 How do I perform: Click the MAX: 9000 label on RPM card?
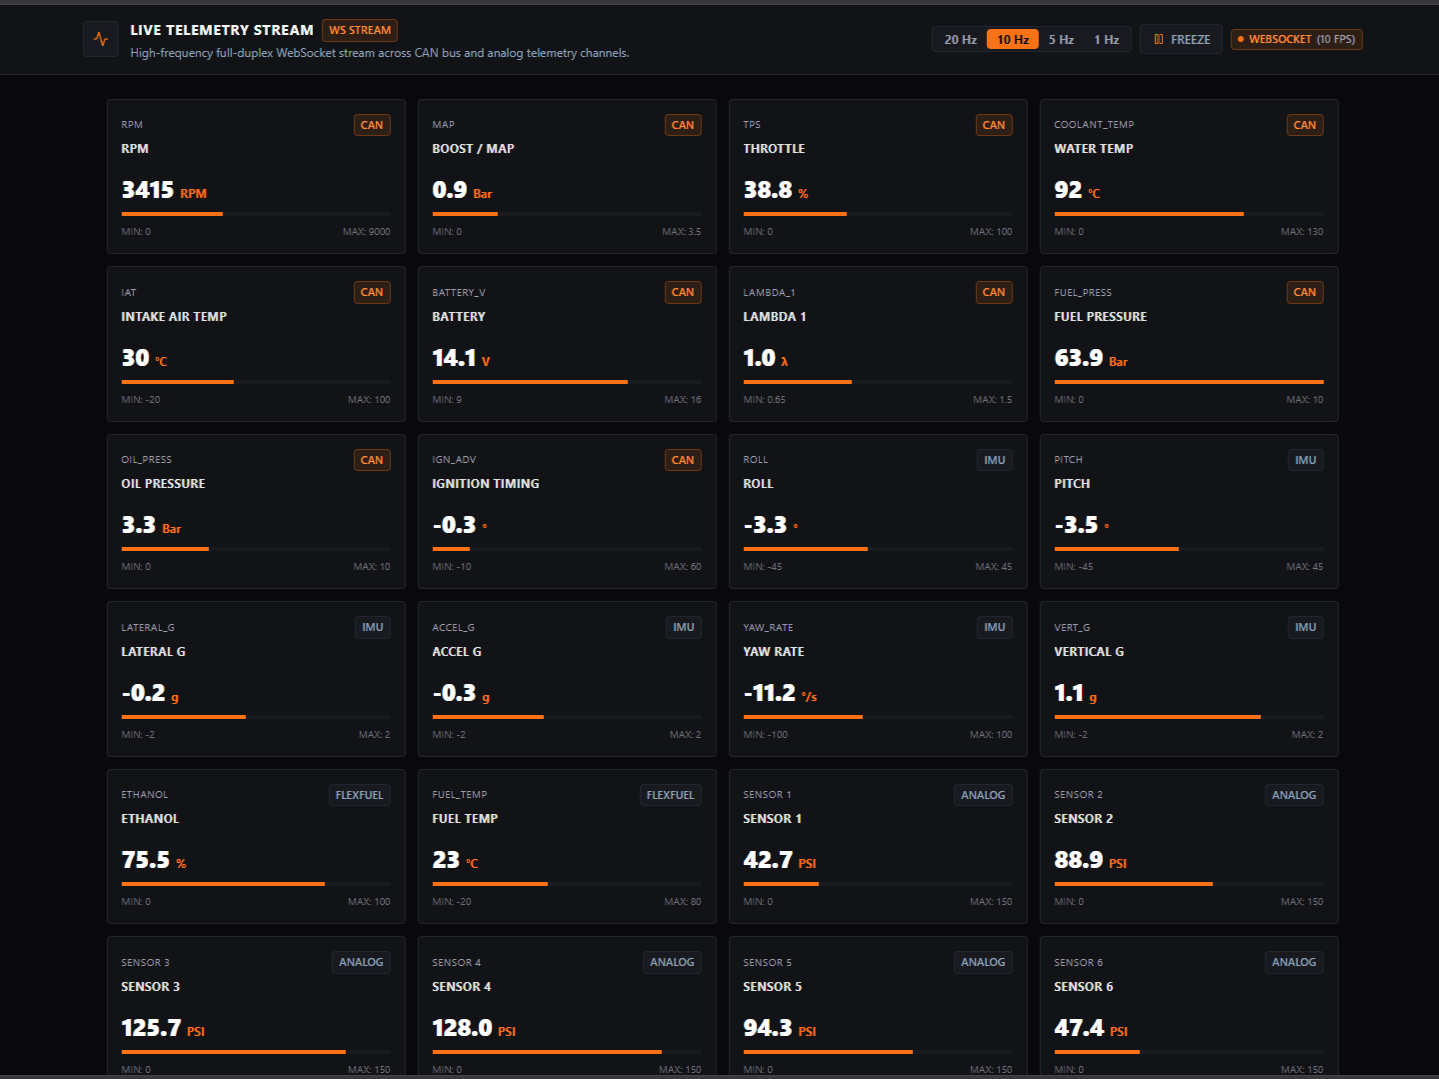(367, 232)
